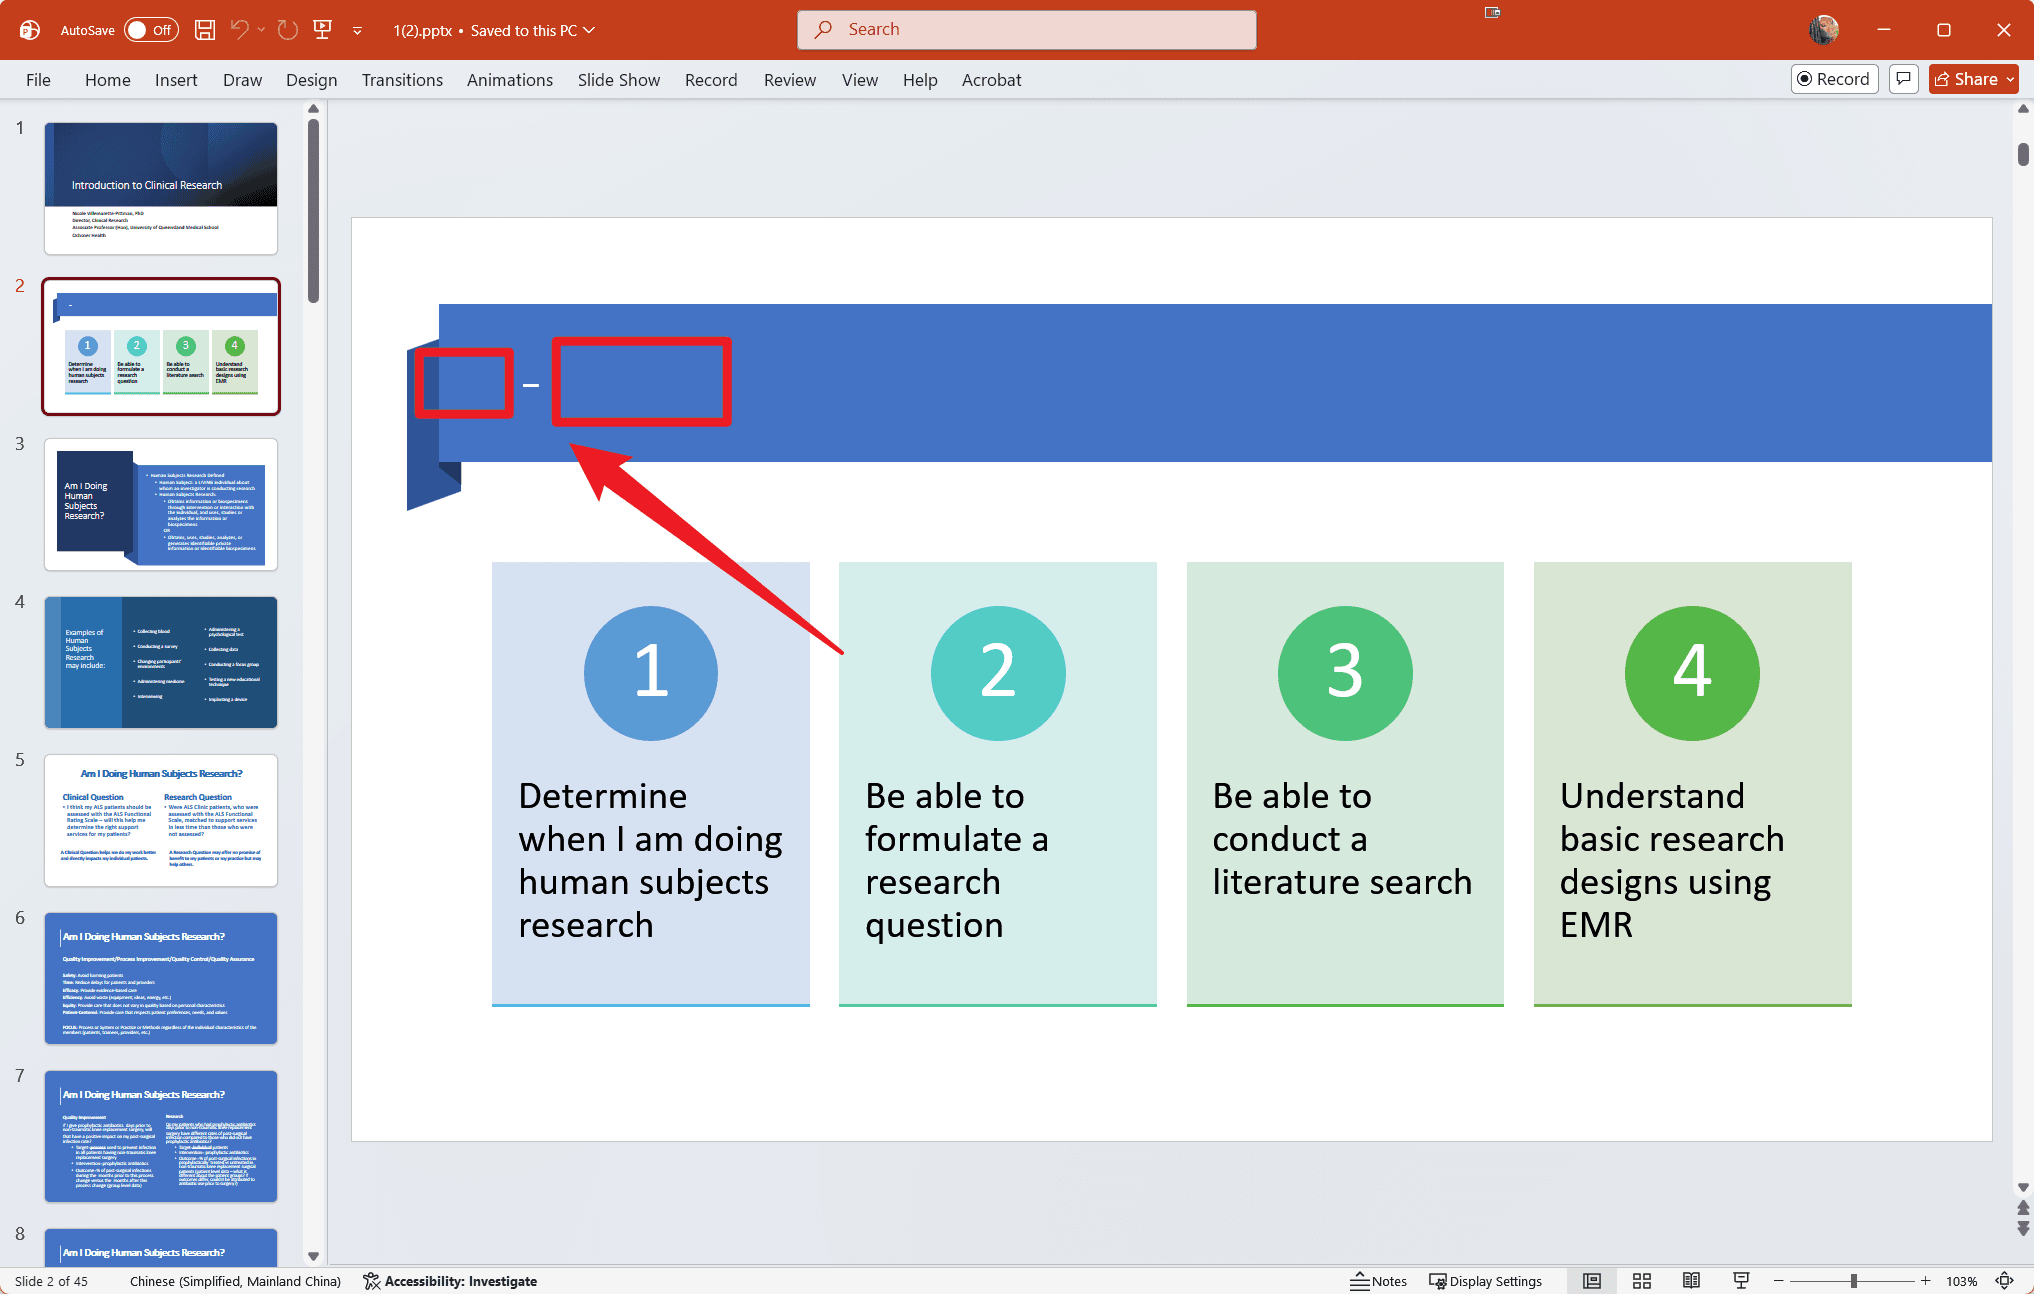This screenshot has width=2034, height=1294.
Task: Switch to the Home tab
Action: 108,80
